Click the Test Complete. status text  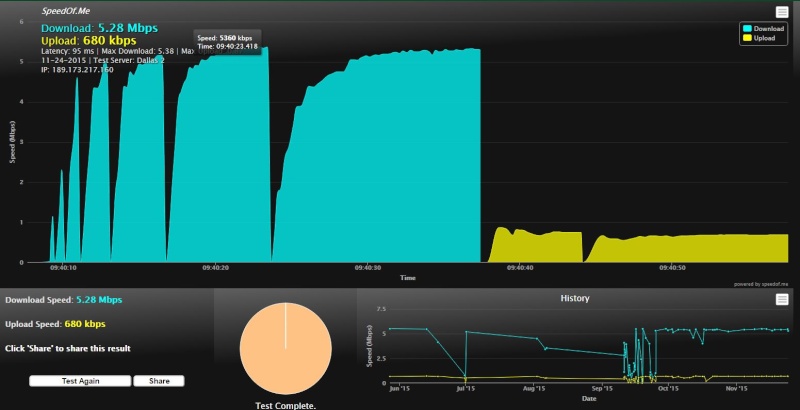285,406
